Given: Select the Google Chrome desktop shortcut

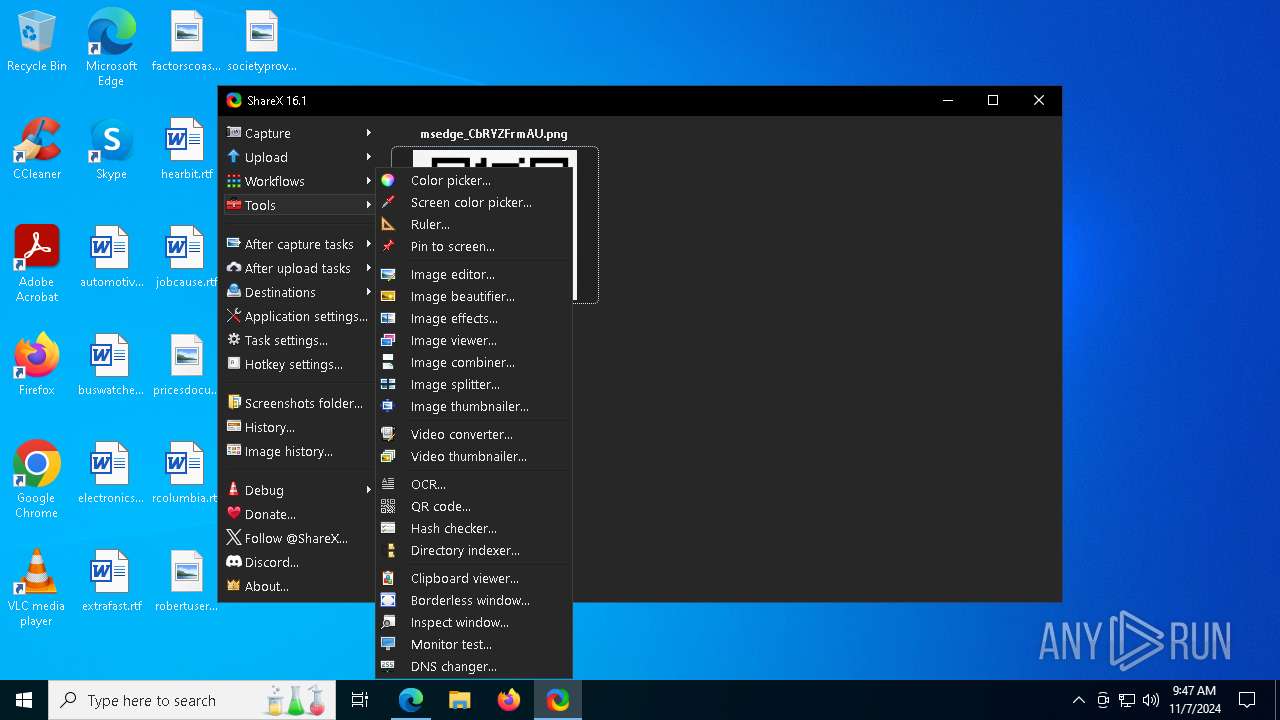Looking at the screenshot, I should 37,480.
